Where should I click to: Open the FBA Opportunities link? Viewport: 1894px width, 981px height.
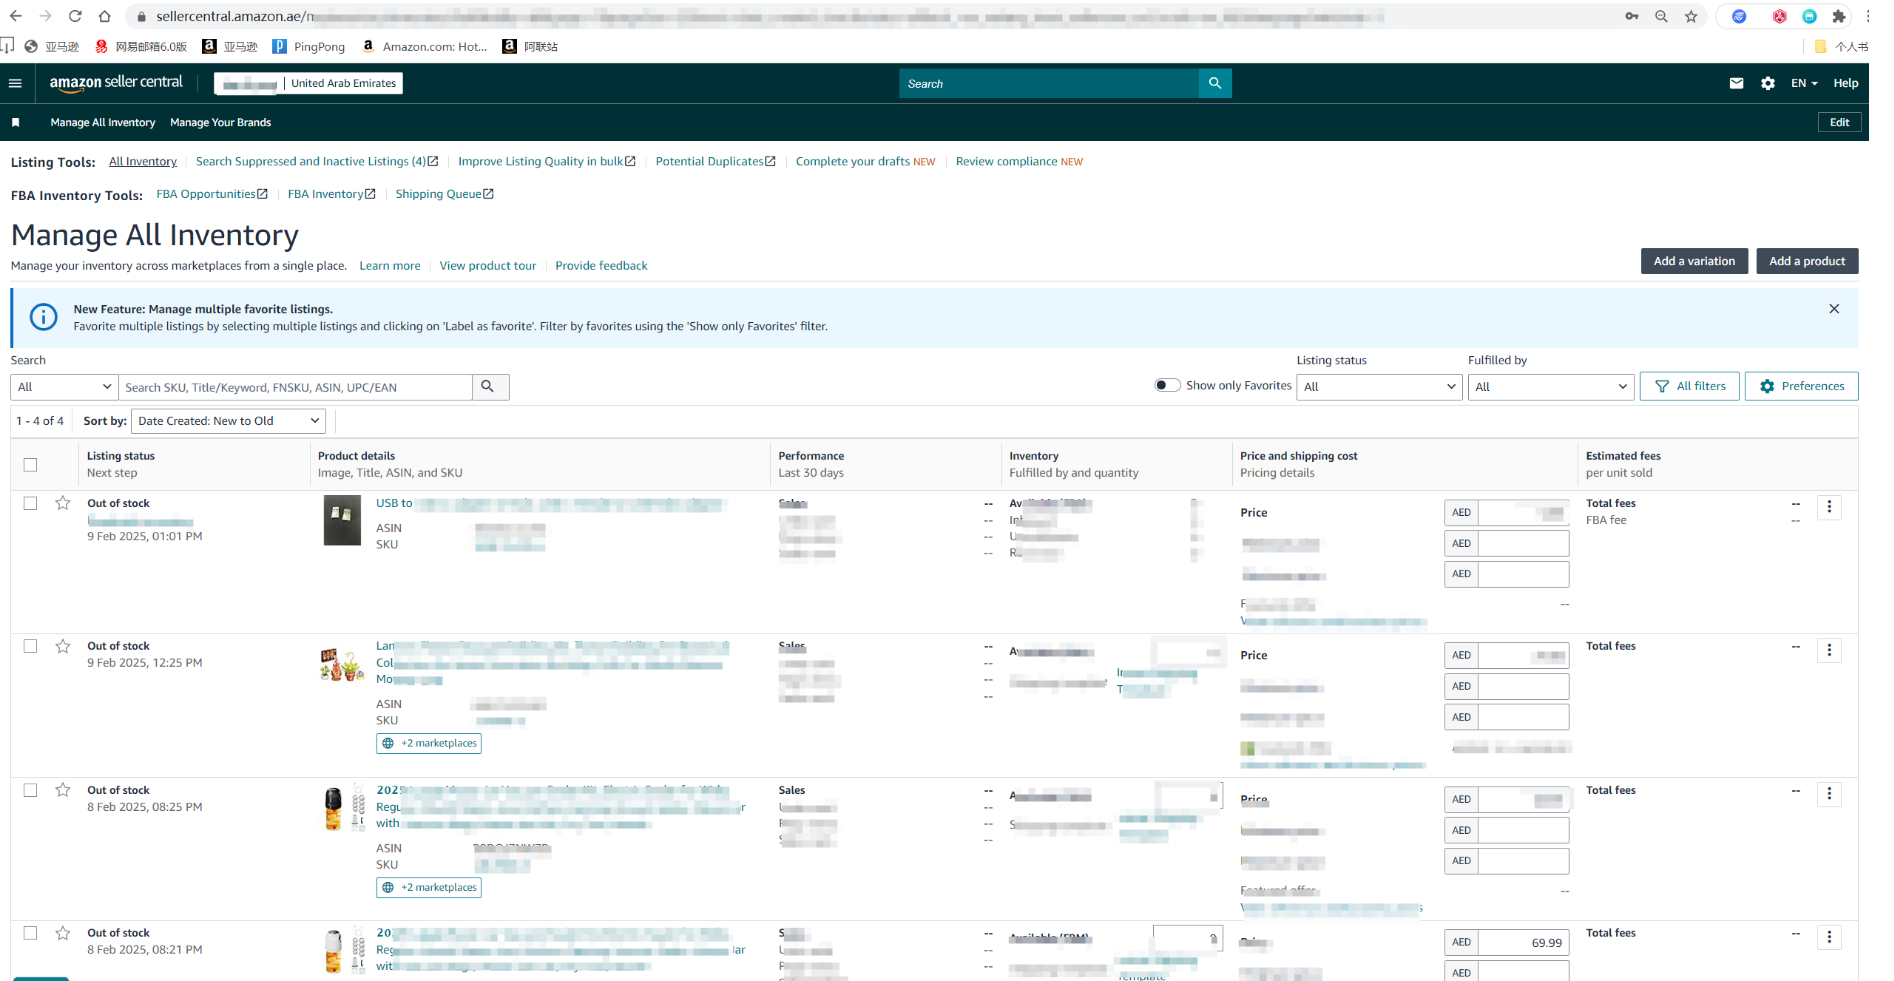point(206,194)
